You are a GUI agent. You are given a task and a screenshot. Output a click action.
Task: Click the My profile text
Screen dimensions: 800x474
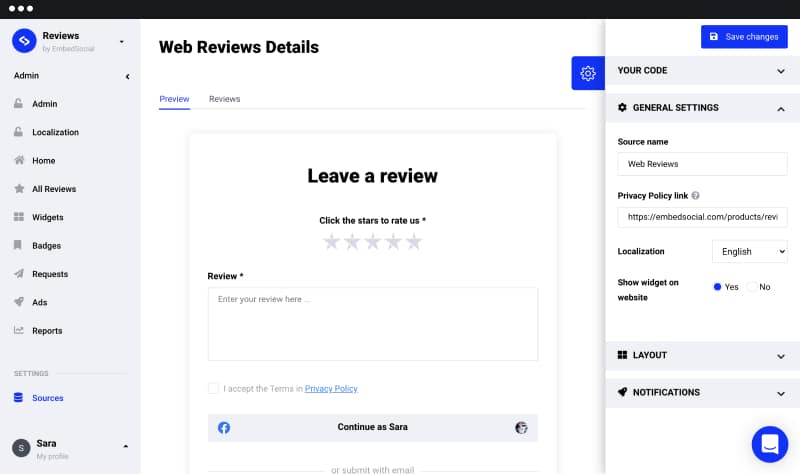52,456
